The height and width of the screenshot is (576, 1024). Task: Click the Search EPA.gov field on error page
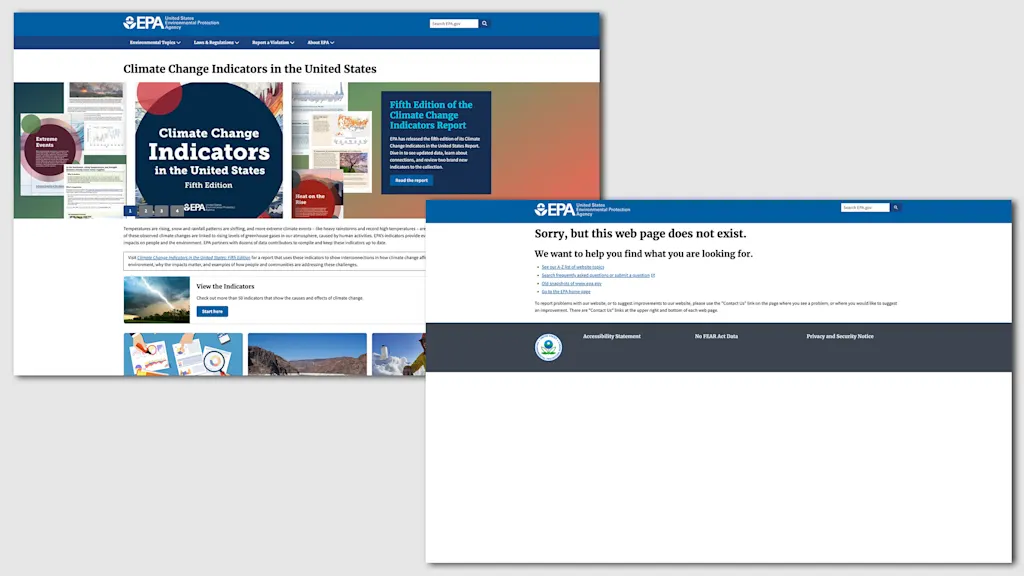tap(863, 208)
